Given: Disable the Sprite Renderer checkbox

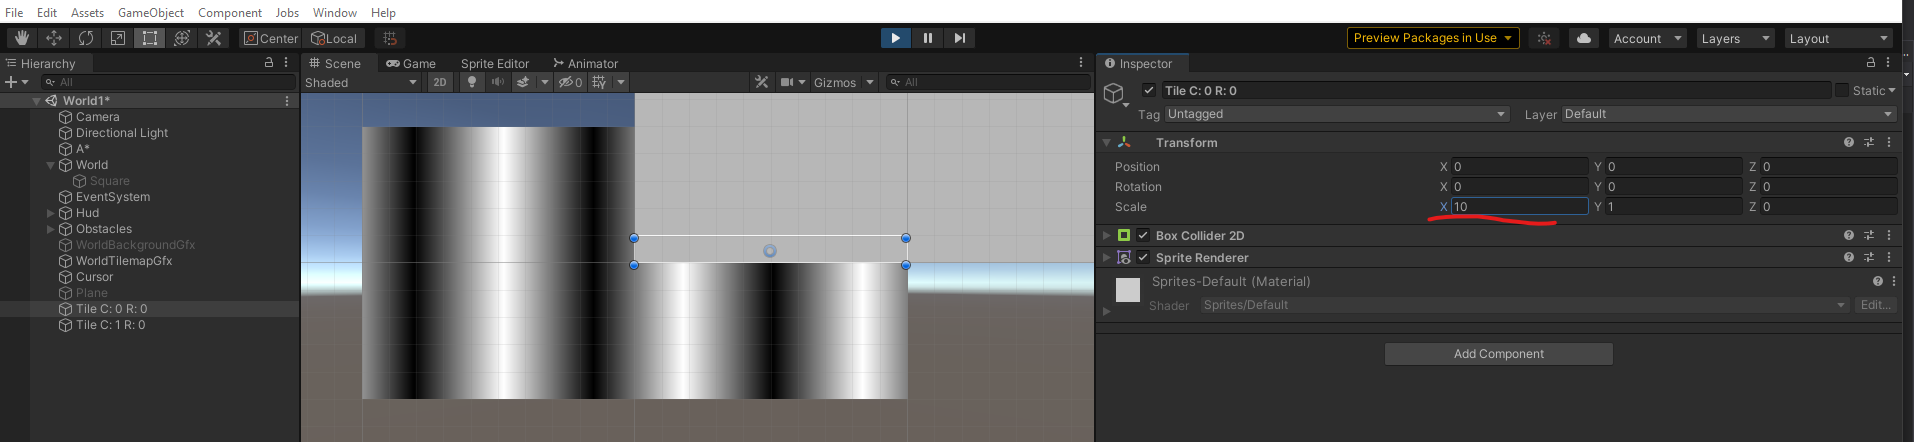Looking at the screenshot, I should pos(1143,257).
